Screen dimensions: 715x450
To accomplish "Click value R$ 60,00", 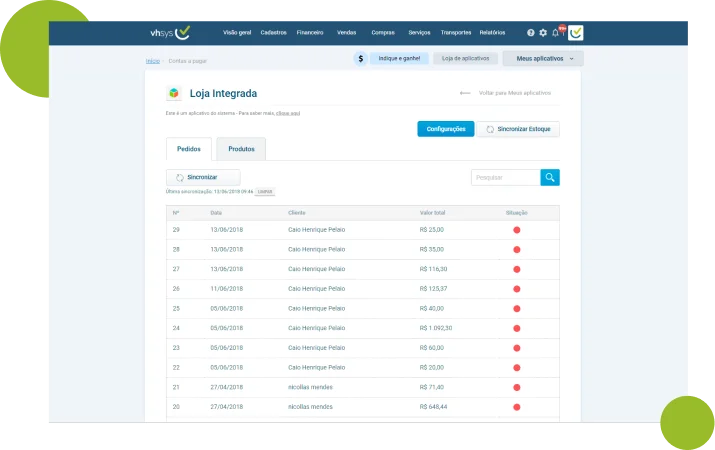I will [x=432, y=348].
